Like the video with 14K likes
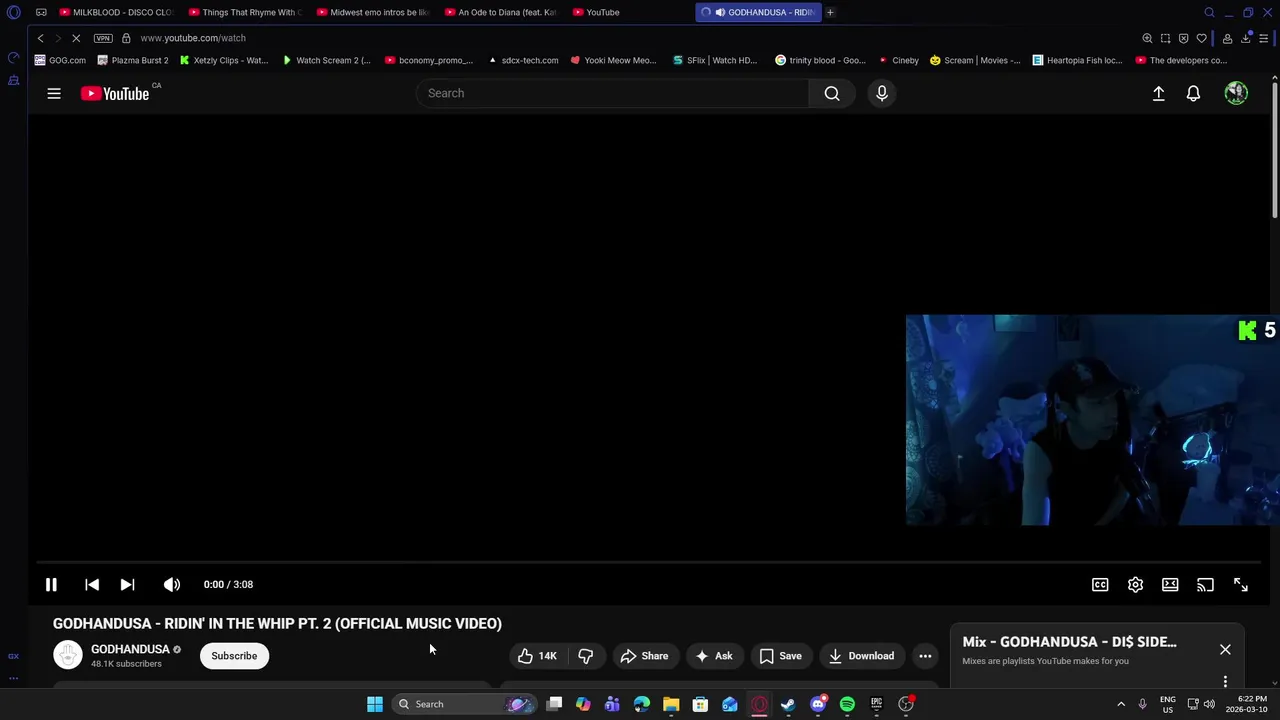The height and width of the screenshot is (720, 1280). click(x=537, y=656)
